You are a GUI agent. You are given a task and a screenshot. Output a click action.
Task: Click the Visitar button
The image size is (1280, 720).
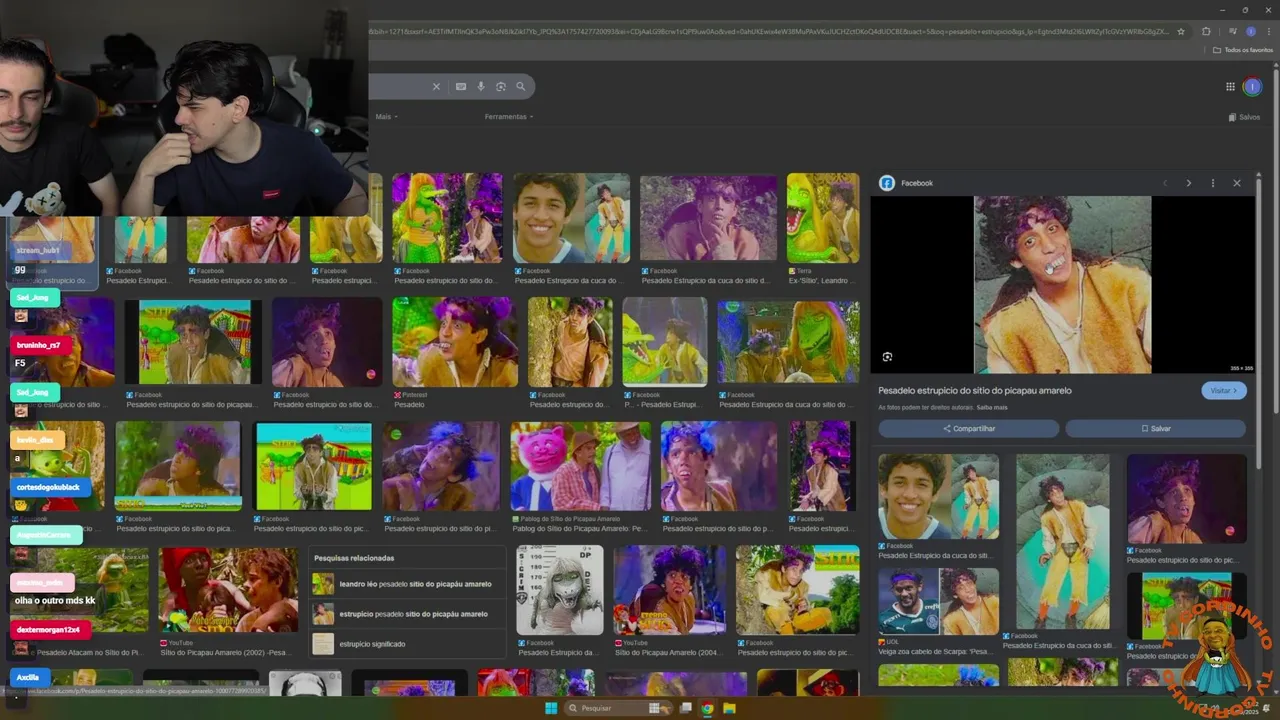click(x=1224, y=391)
